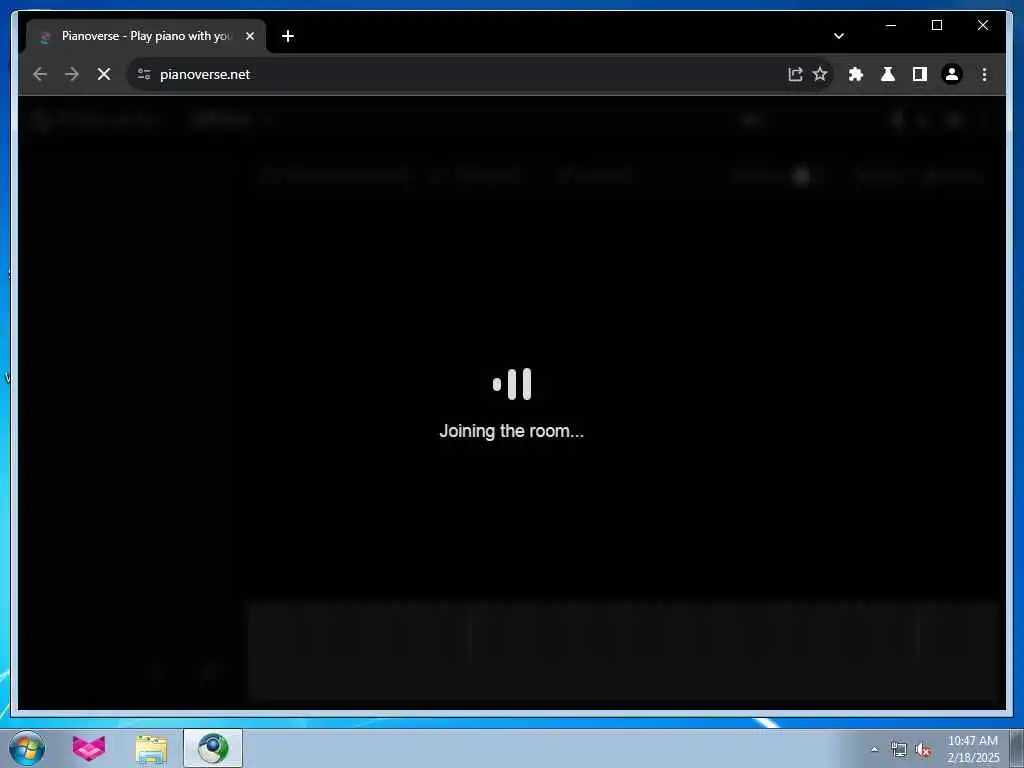
Task: Open Chrome Labs flask icon
Action: (x=888, y=74)
